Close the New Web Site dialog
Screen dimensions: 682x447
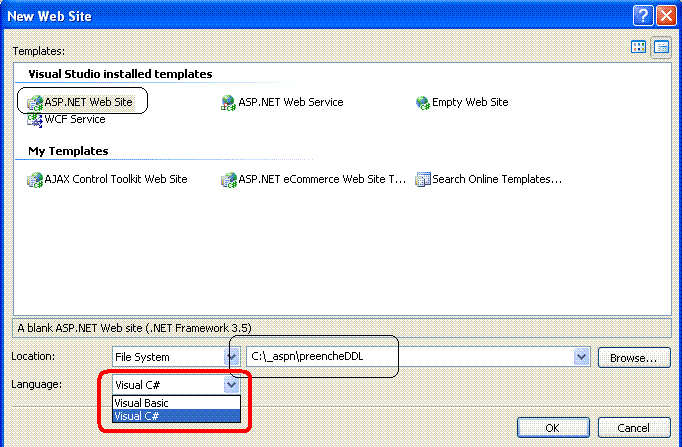[666, 16]
